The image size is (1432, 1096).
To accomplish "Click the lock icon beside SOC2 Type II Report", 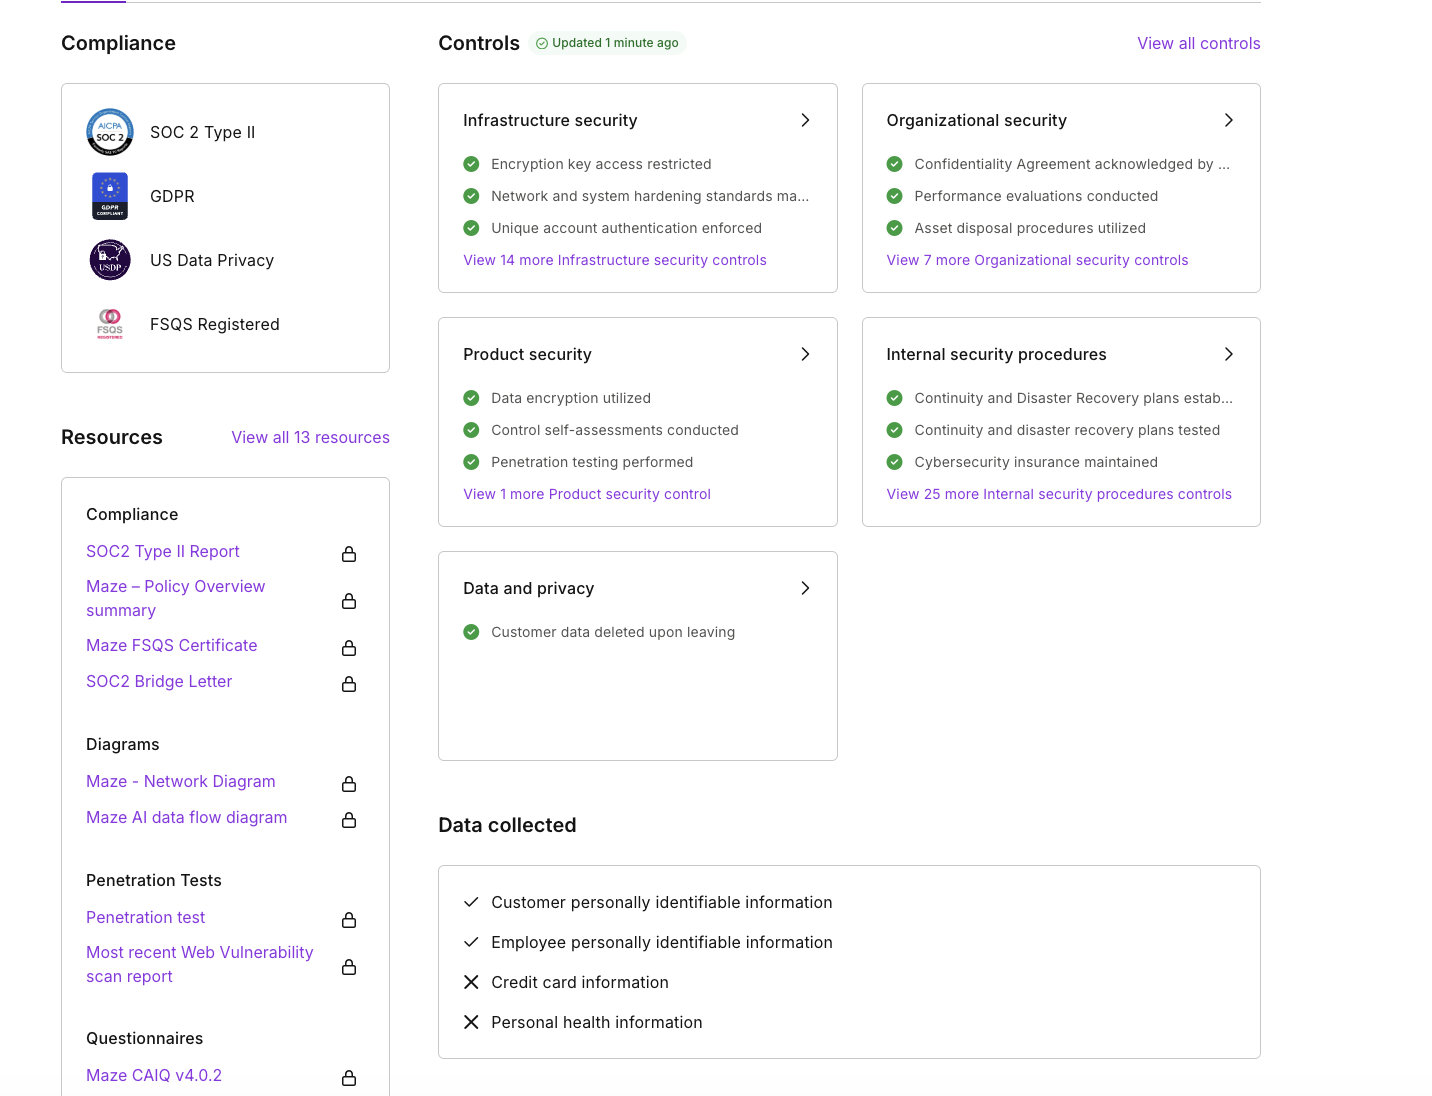I will [349, 553].
